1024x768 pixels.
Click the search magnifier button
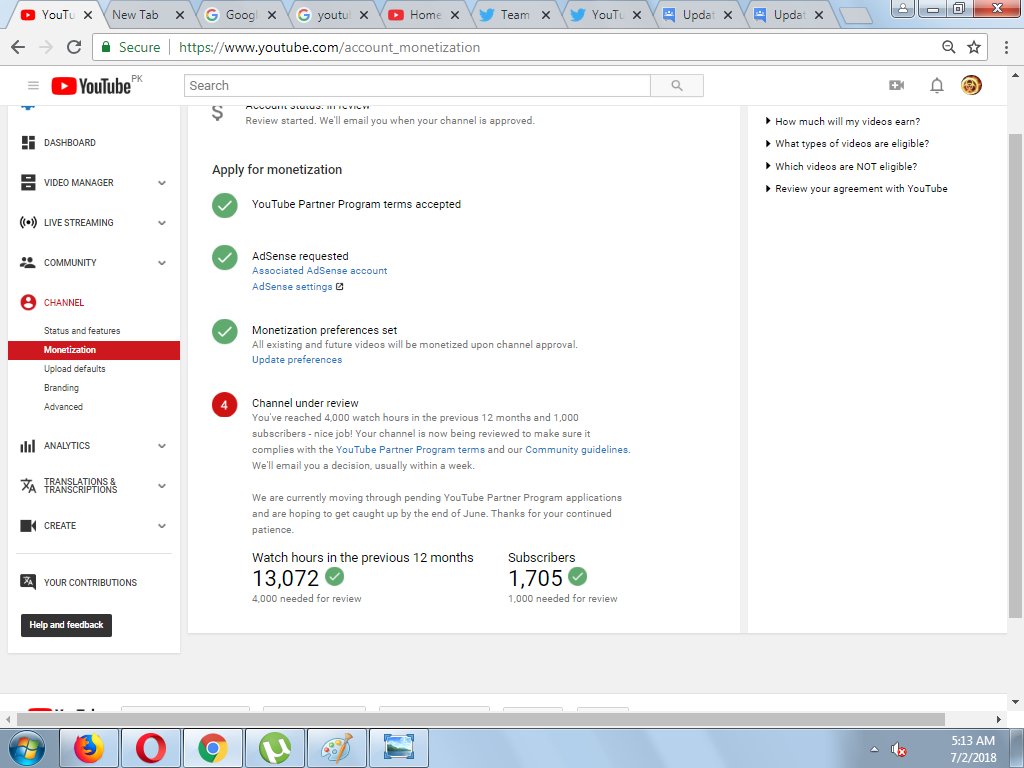(x=677, y=86)
